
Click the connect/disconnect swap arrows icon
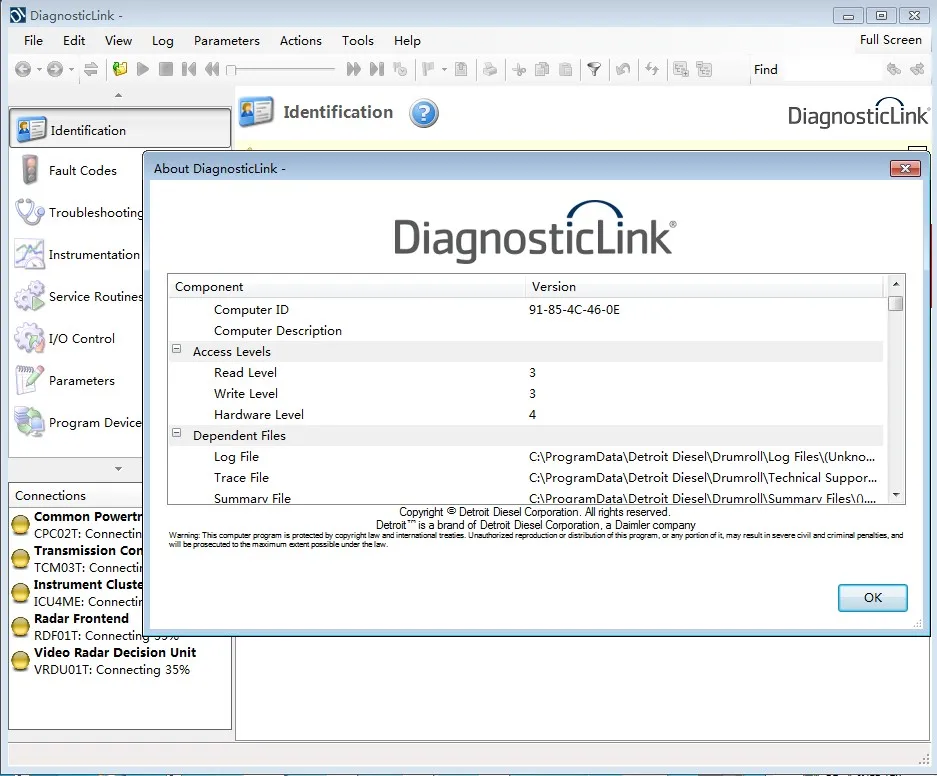click(x=91, y=69)
